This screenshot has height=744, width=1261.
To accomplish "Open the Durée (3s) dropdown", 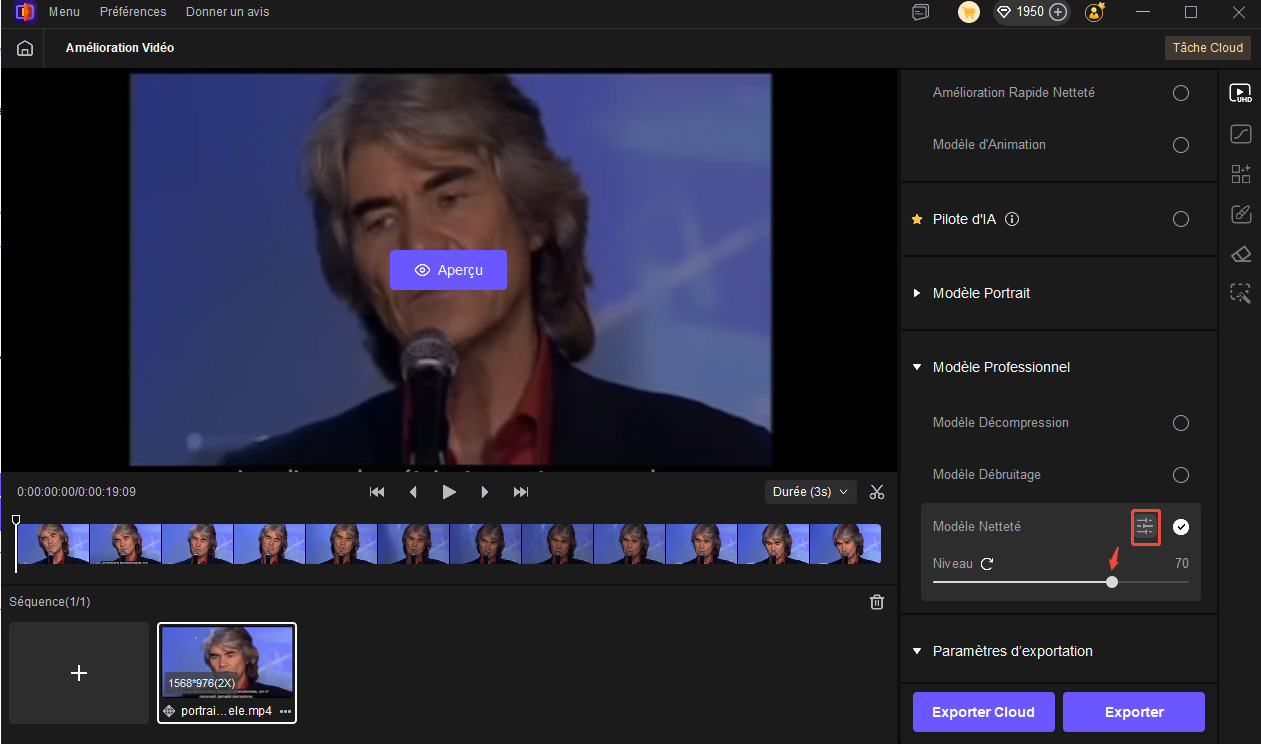I will click(810, 492).
